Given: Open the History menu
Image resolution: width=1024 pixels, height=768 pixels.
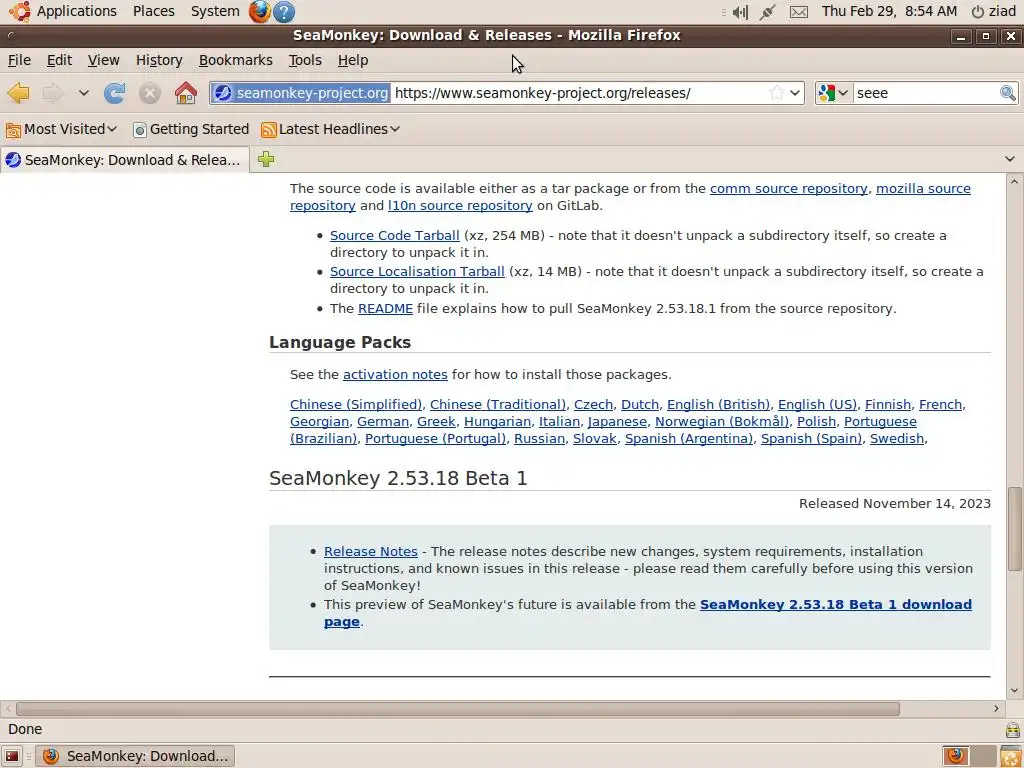Looking at the screenshot, I should point(159,60).
